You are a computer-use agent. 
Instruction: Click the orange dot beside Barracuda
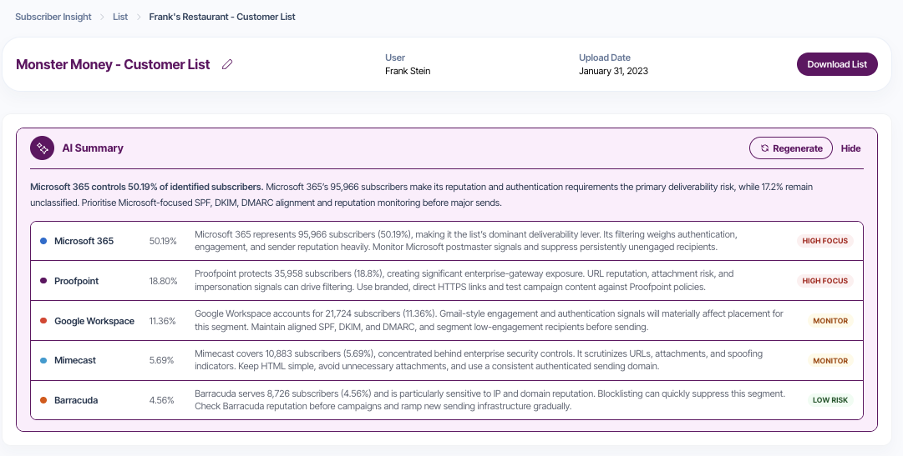(43, 400)
